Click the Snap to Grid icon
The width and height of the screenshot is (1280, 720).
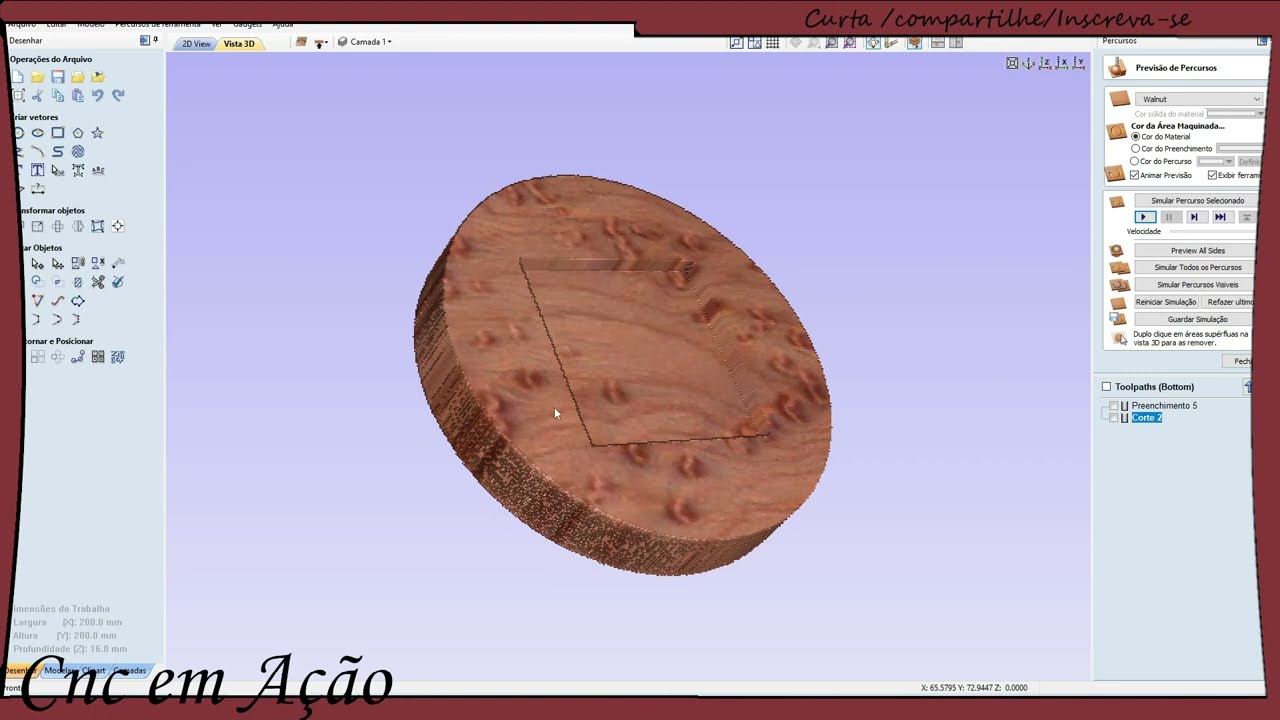tap(773, 43)
